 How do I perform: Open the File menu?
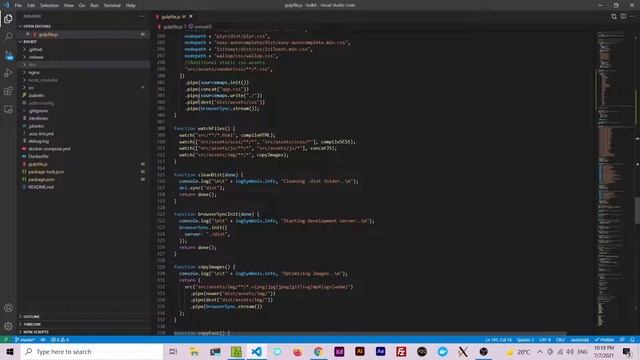18,5
